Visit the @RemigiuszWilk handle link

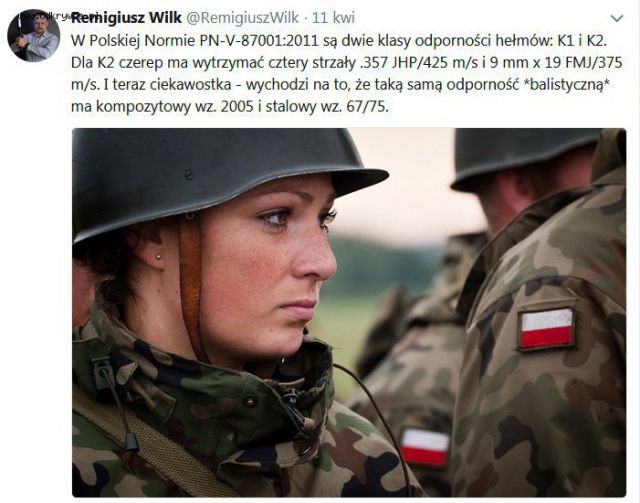pos(243,18)
